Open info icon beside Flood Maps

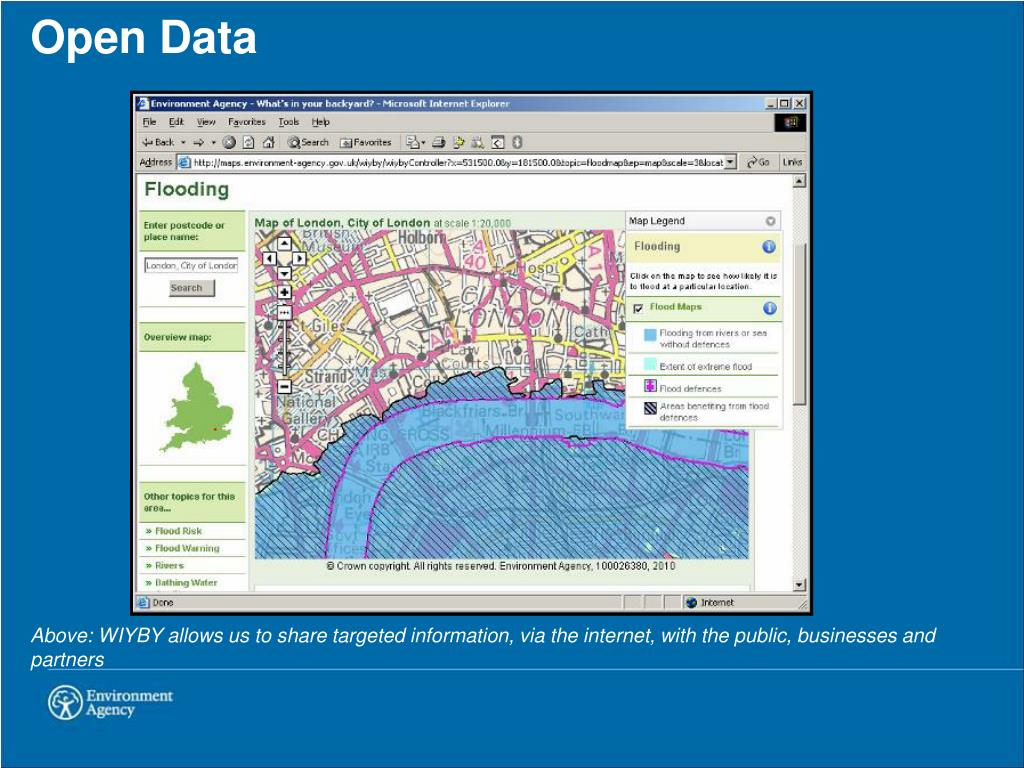coord(769,308)
